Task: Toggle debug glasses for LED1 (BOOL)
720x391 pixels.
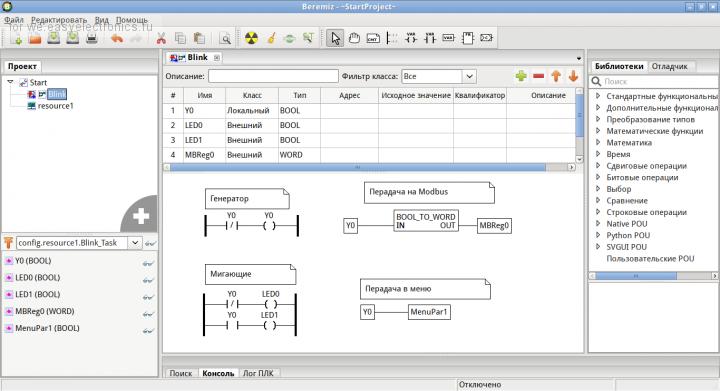Action: [148, 297]
